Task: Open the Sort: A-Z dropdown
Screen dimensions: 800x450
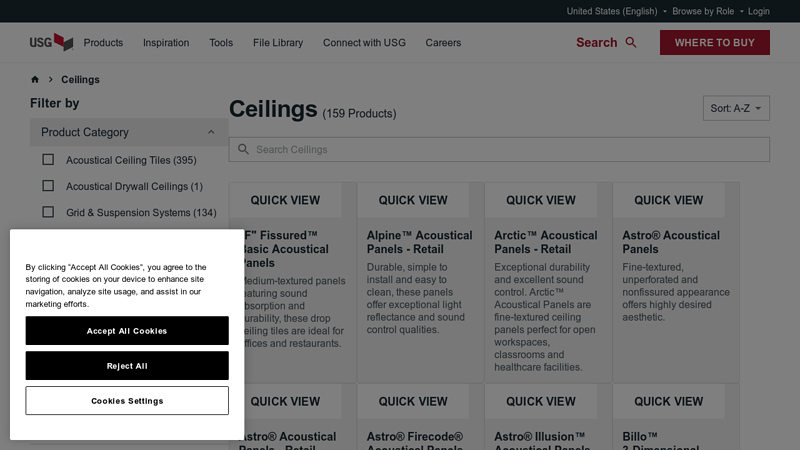Action: (x=736, y=108)
